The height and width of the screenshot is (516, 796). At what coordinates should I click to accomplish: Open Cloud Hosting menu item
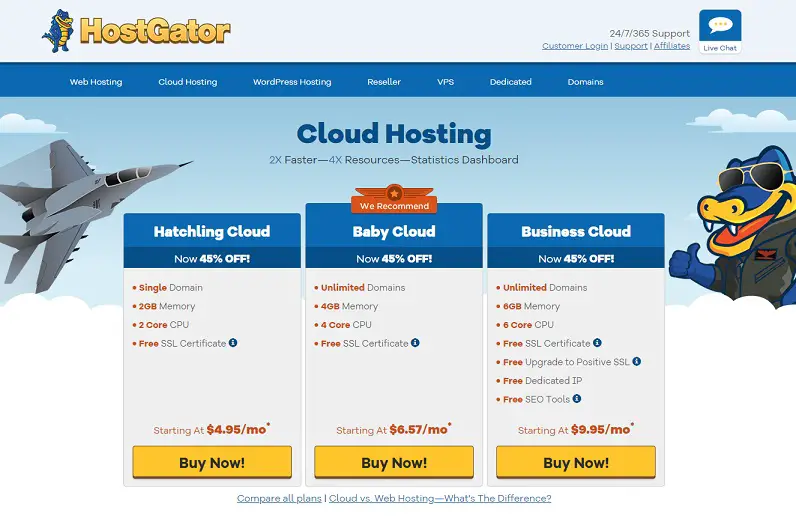(188, 82)
